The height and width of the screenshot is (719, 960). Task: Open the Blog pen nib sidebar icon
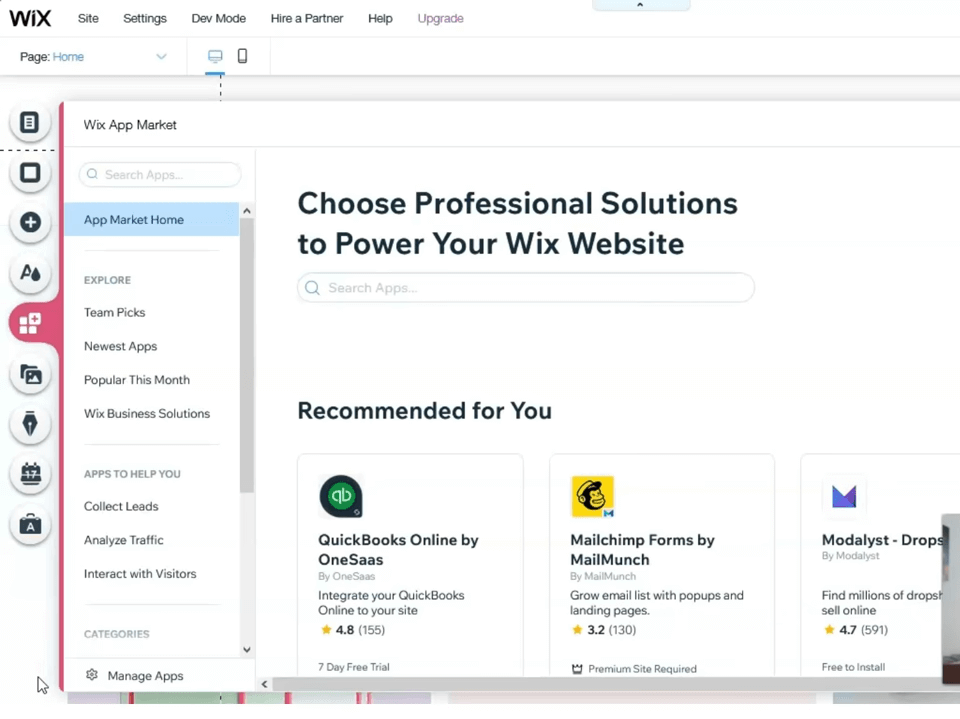(x=29, y=424)
